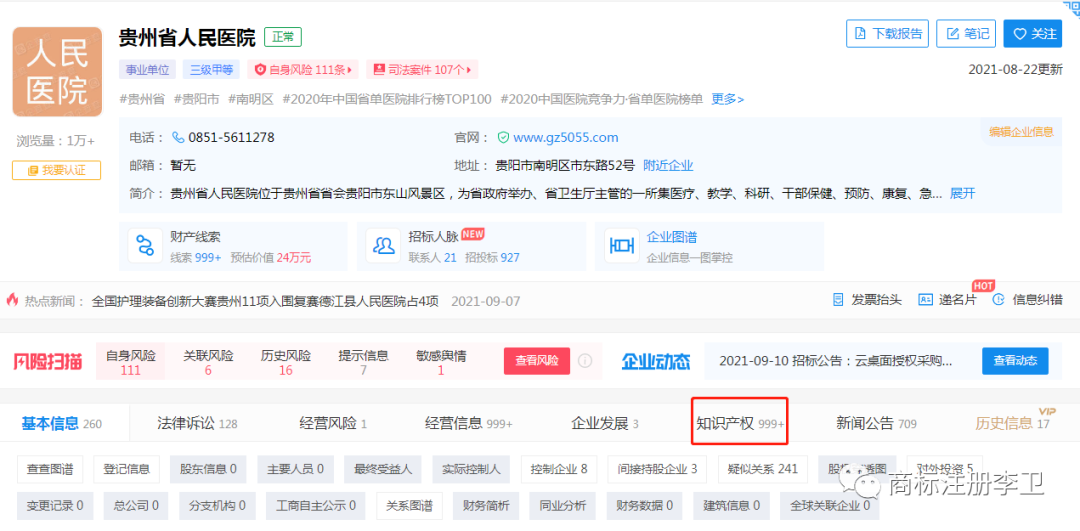
Task: Open the 2021-09-10 招标公告 dynamic entry
Action: (x=835, y=360)
